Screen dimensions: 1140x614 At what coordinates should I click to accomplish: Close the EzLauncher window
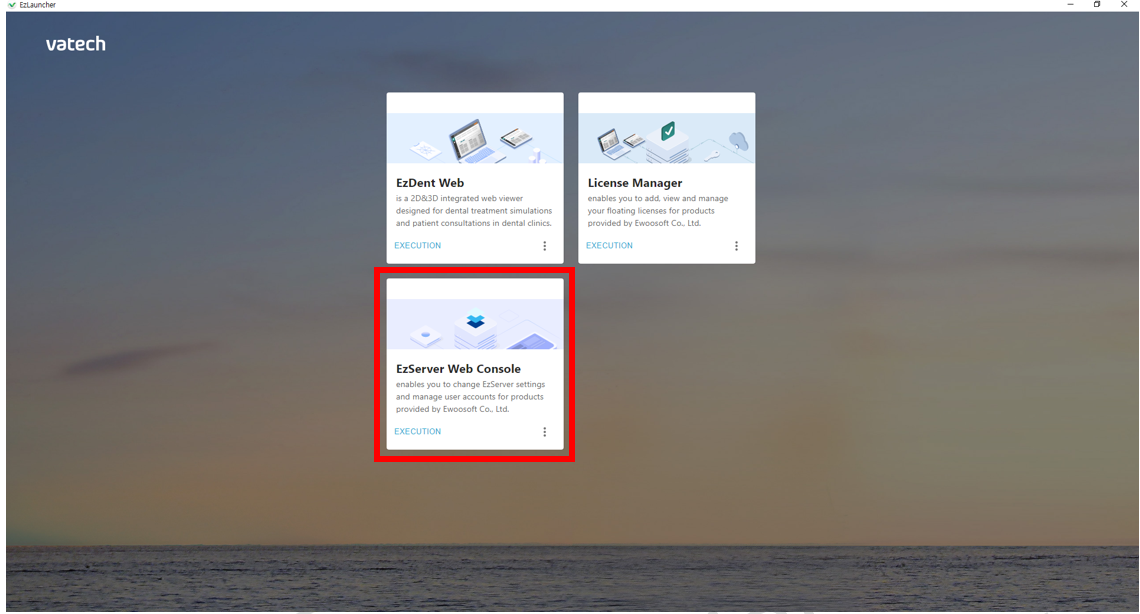coord(1124,4)
